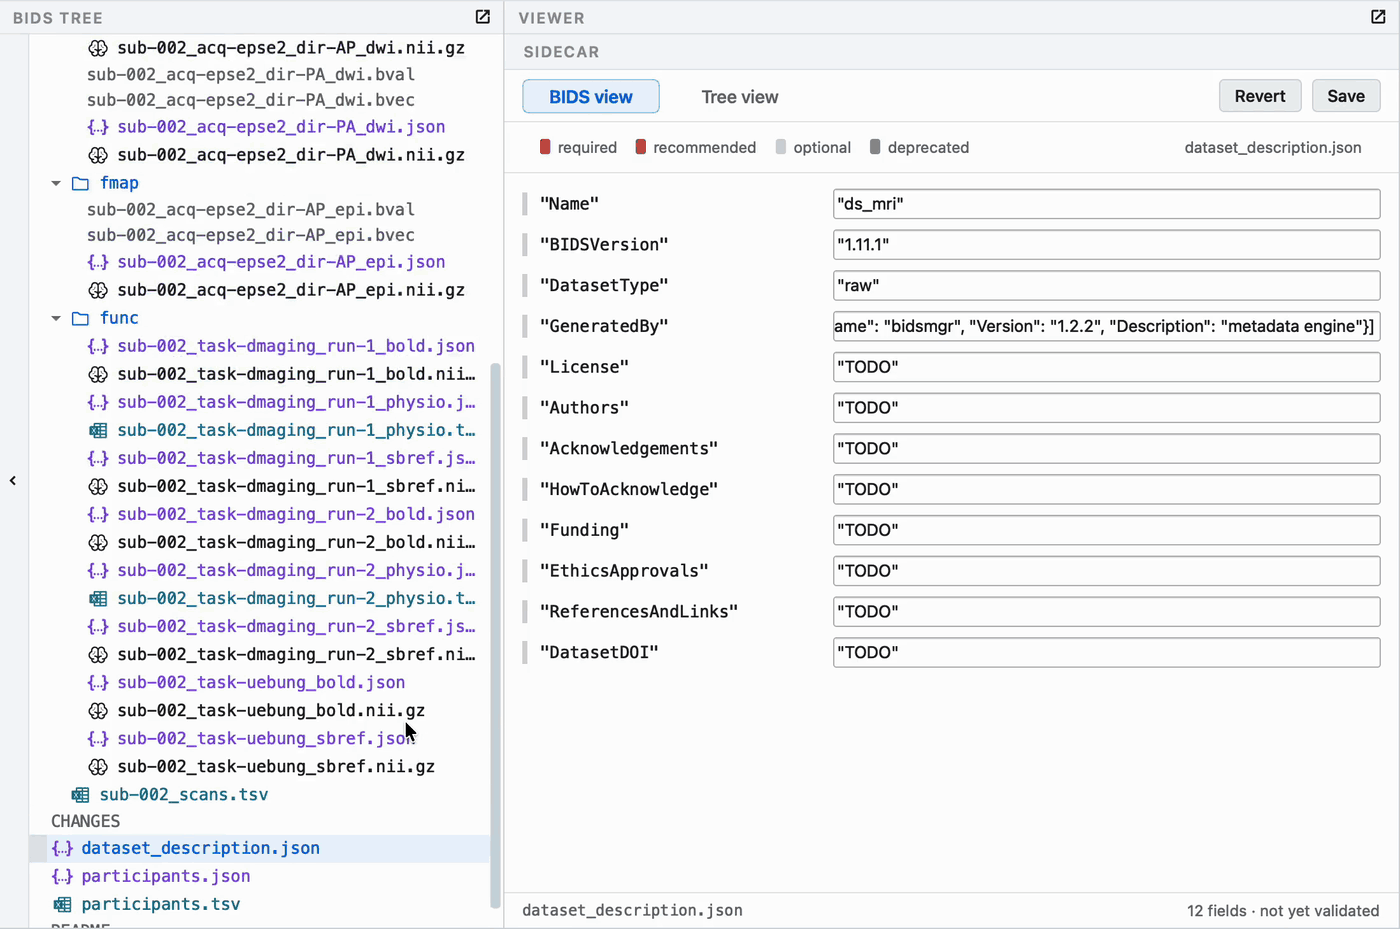Viewport: 1400px width, 929px height.
Task: Open sub-002_task-dmaging_run-1_bold.json
Action: [296, 346]
